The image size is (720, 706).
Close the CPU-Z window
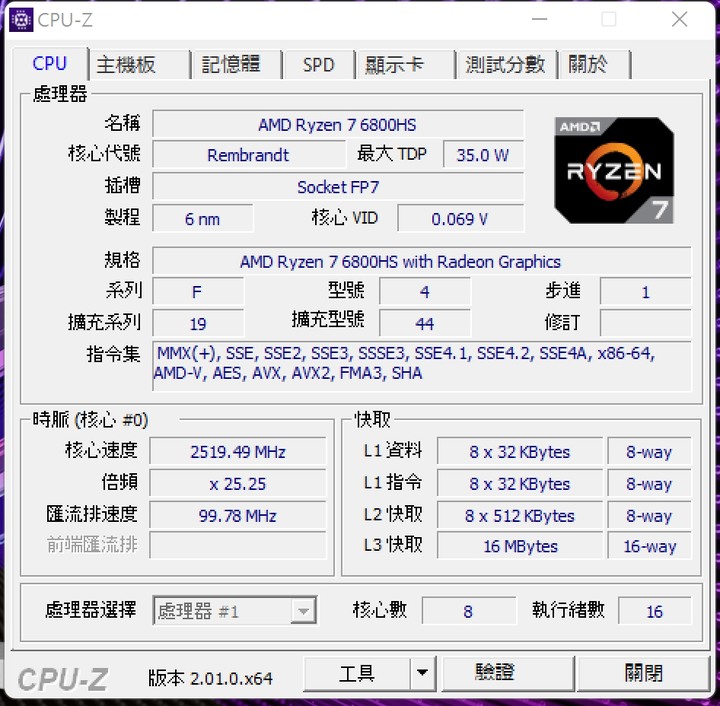679,20
